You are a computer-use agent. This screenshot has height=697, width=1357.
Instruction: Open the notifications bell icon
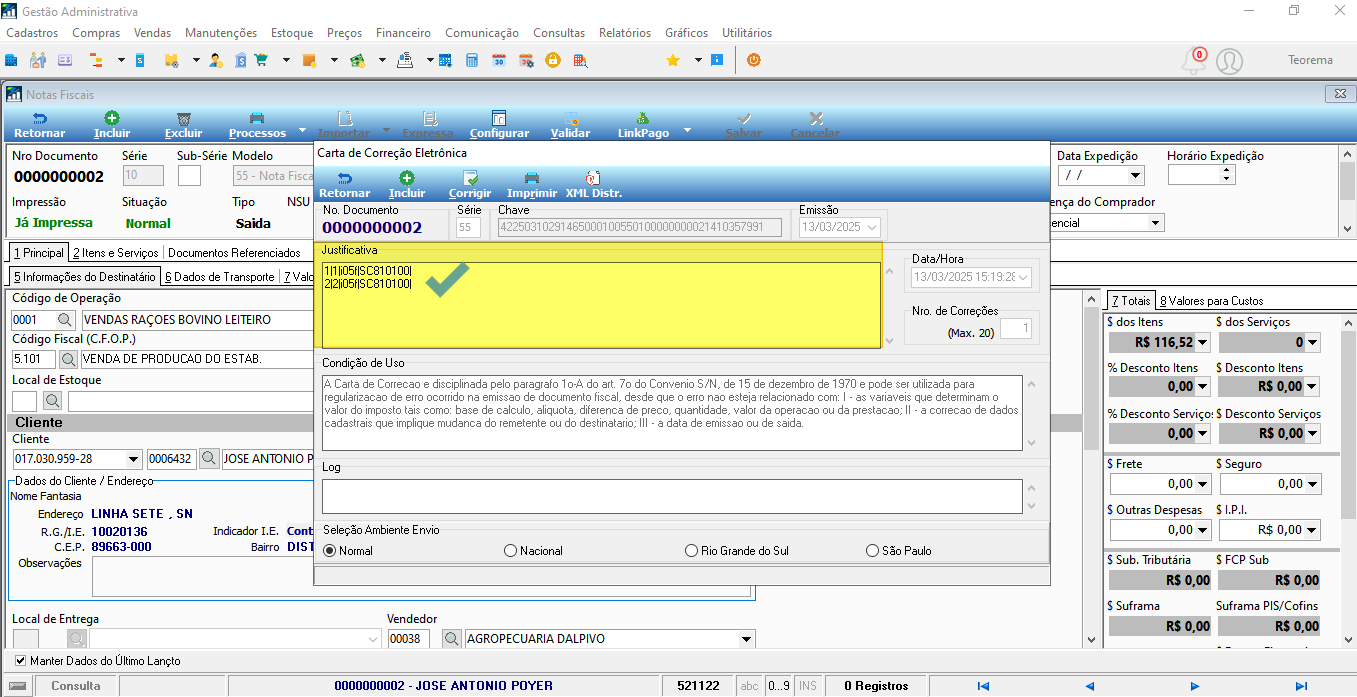(x=1194, y=60)
